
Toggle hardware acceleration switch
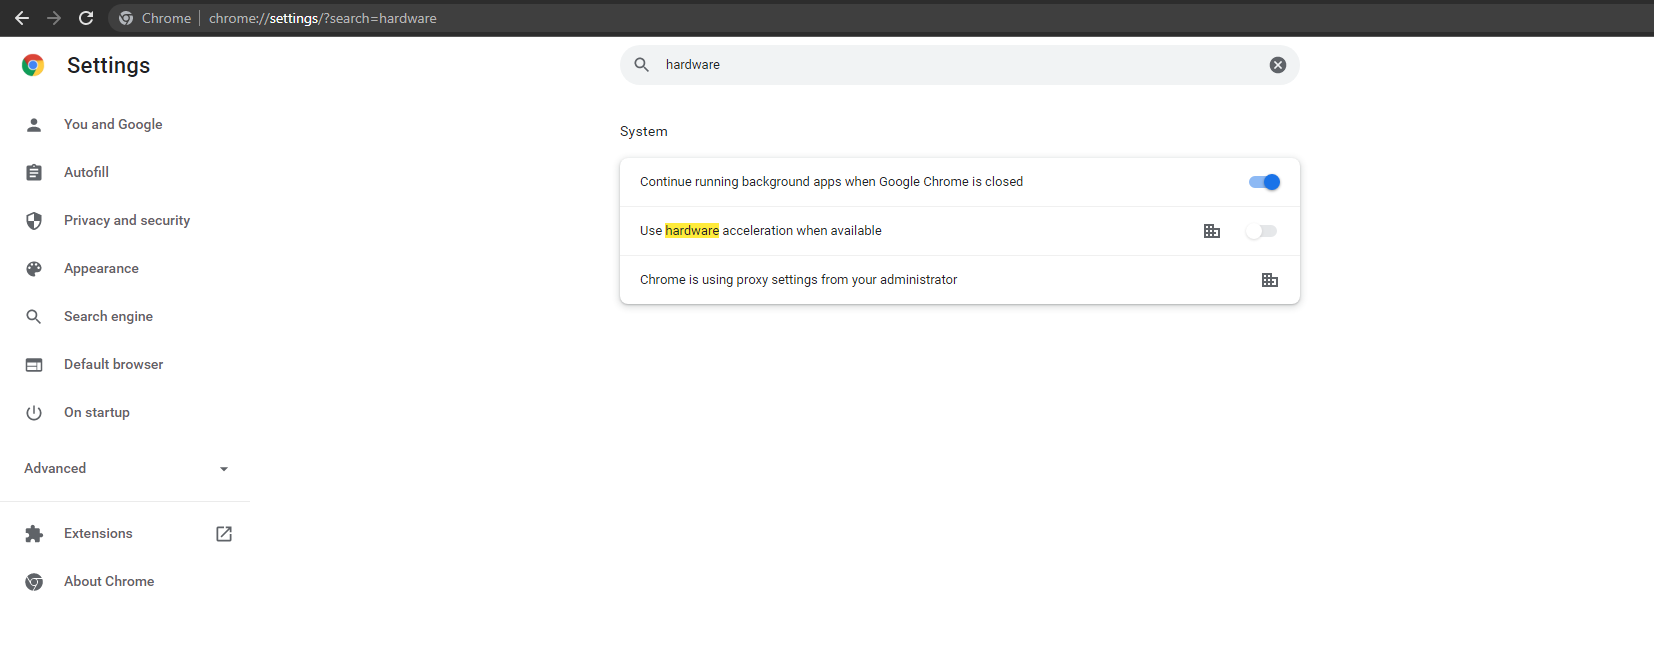pos(1261,231)
